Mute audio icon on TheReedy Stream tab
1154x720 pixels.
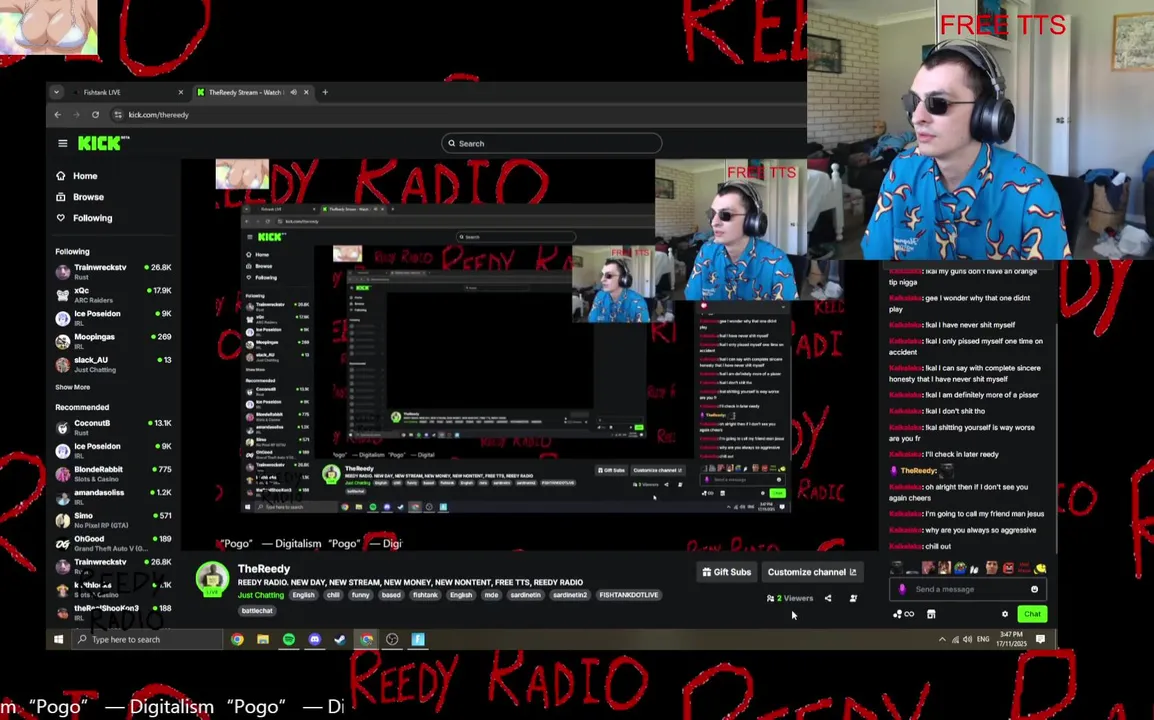(294, 92)
